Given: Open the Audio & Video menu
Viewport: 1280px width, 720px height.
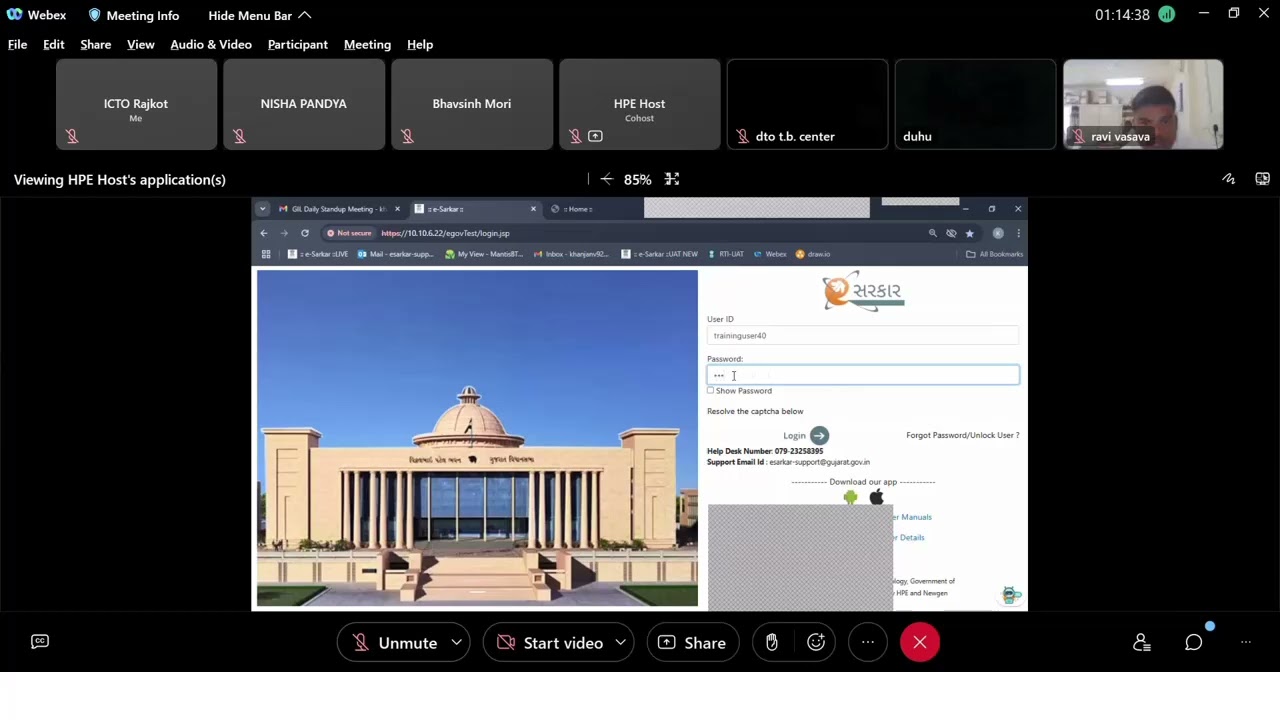Looking at the screenshot, I should [x=211, y=44].
